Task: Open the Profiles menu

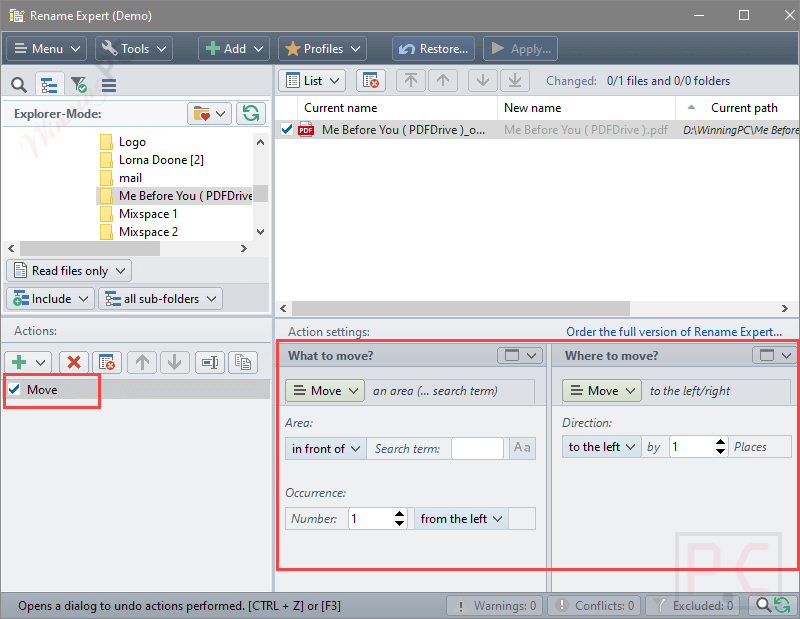Action: 321,48
